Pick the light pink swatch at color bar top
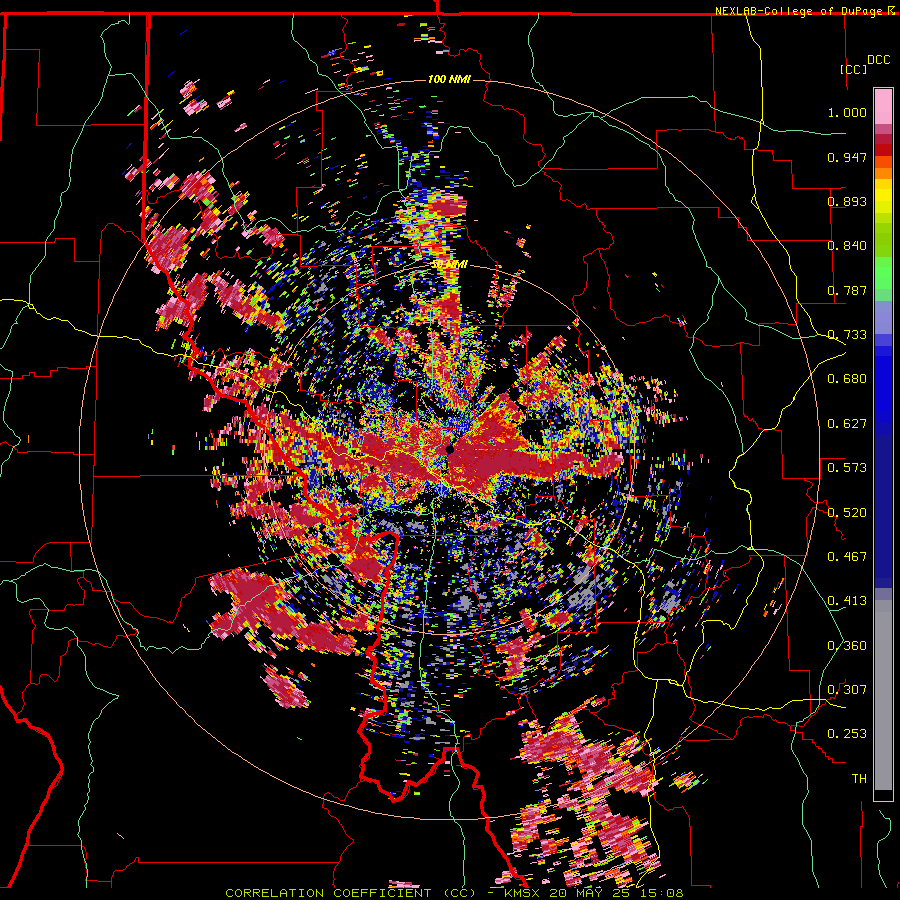 pos(883,106)
